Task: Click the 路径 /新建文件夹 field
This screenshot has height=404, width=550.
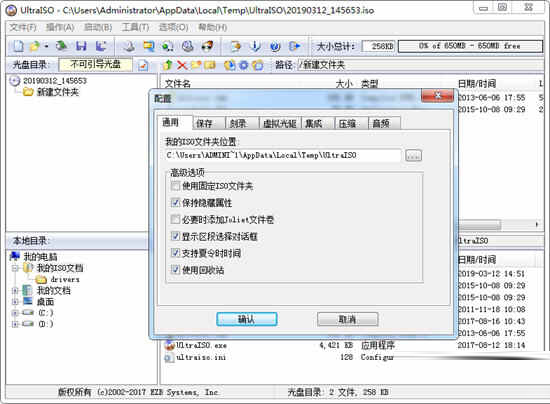Action: point(420,65)
